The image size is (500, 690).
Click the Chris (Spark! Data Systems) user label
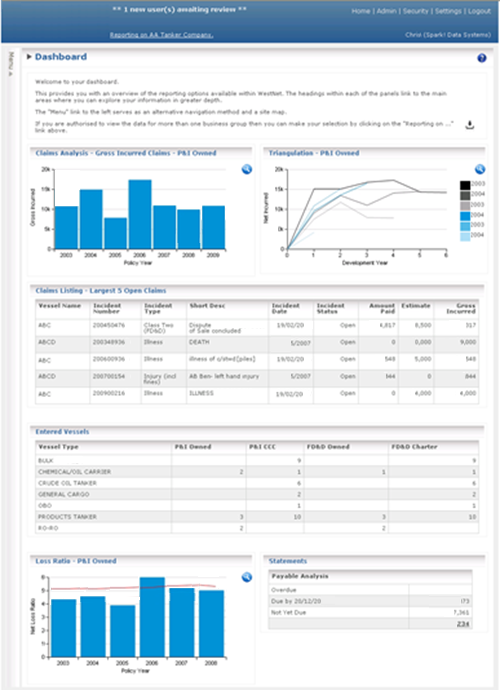[x=448, y=35]
